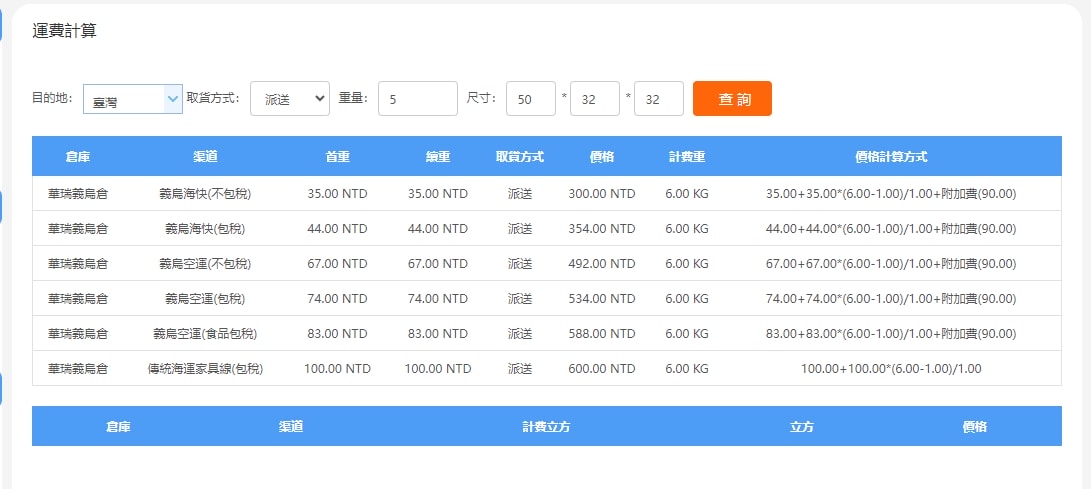Image resolution: width=1091 pixels, height=489 pixels.
Task: Click the 354.00 NTD price cell
Action: [602, 229]
